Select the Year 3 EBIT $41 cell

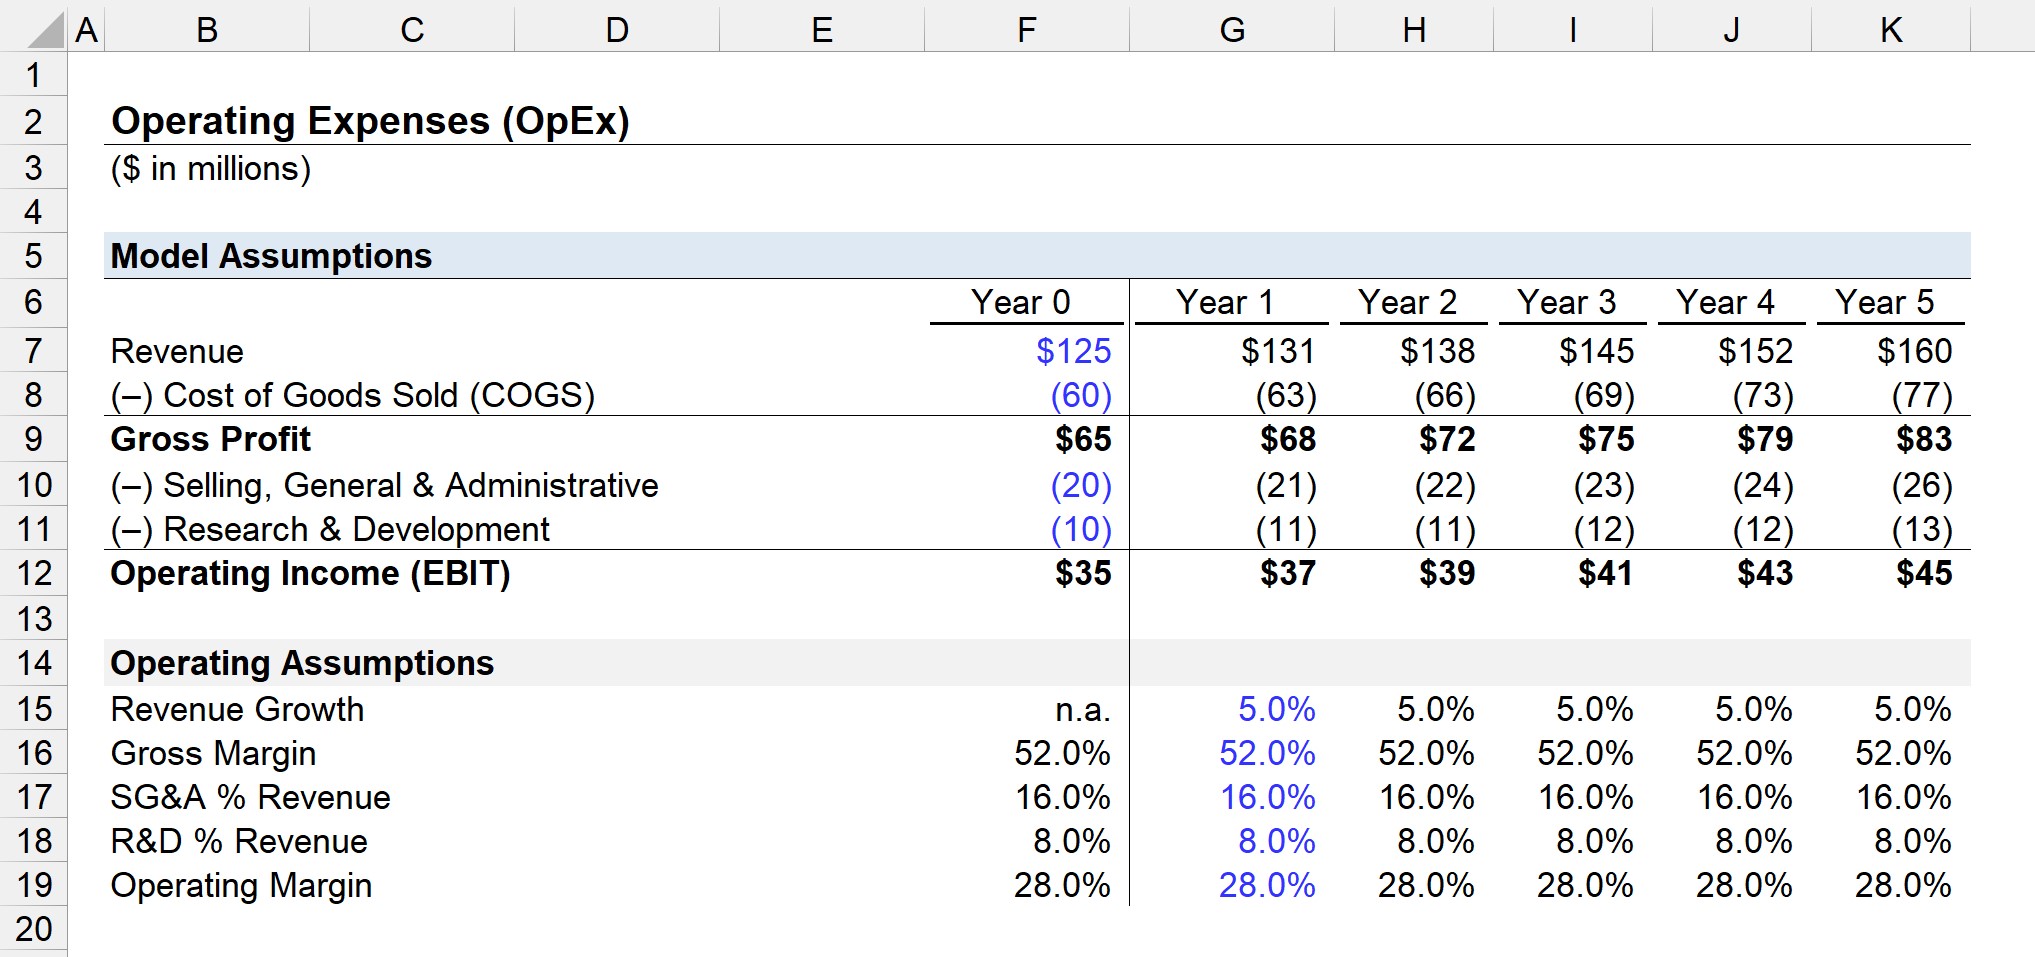(x=1605, y=573)
